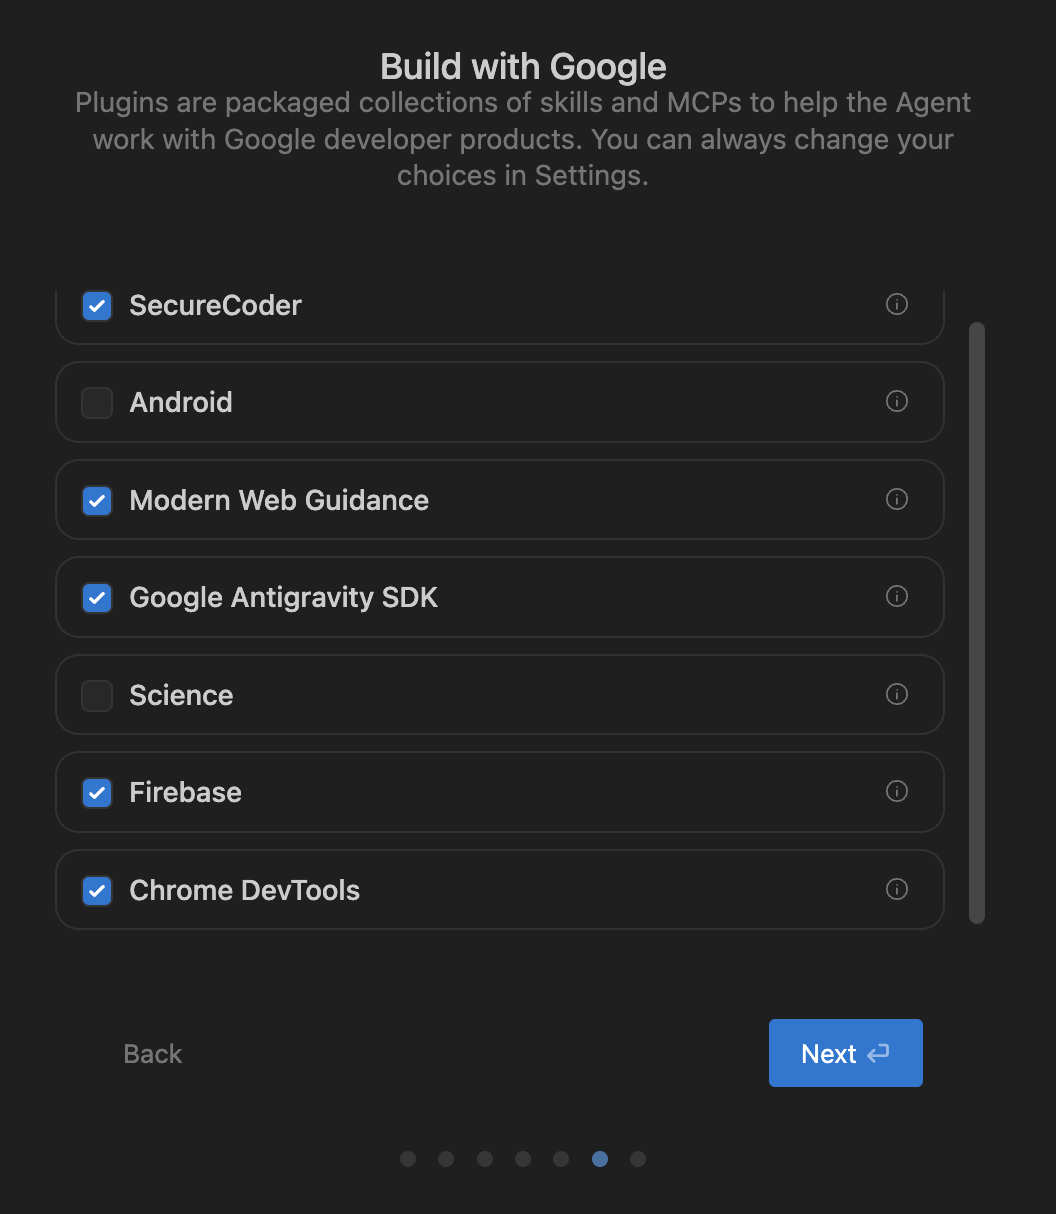Image resolution: width=1056 pixels, height=1214 pixels.
Task: Go Back to previous step
Action: [x=153, y=1054]
